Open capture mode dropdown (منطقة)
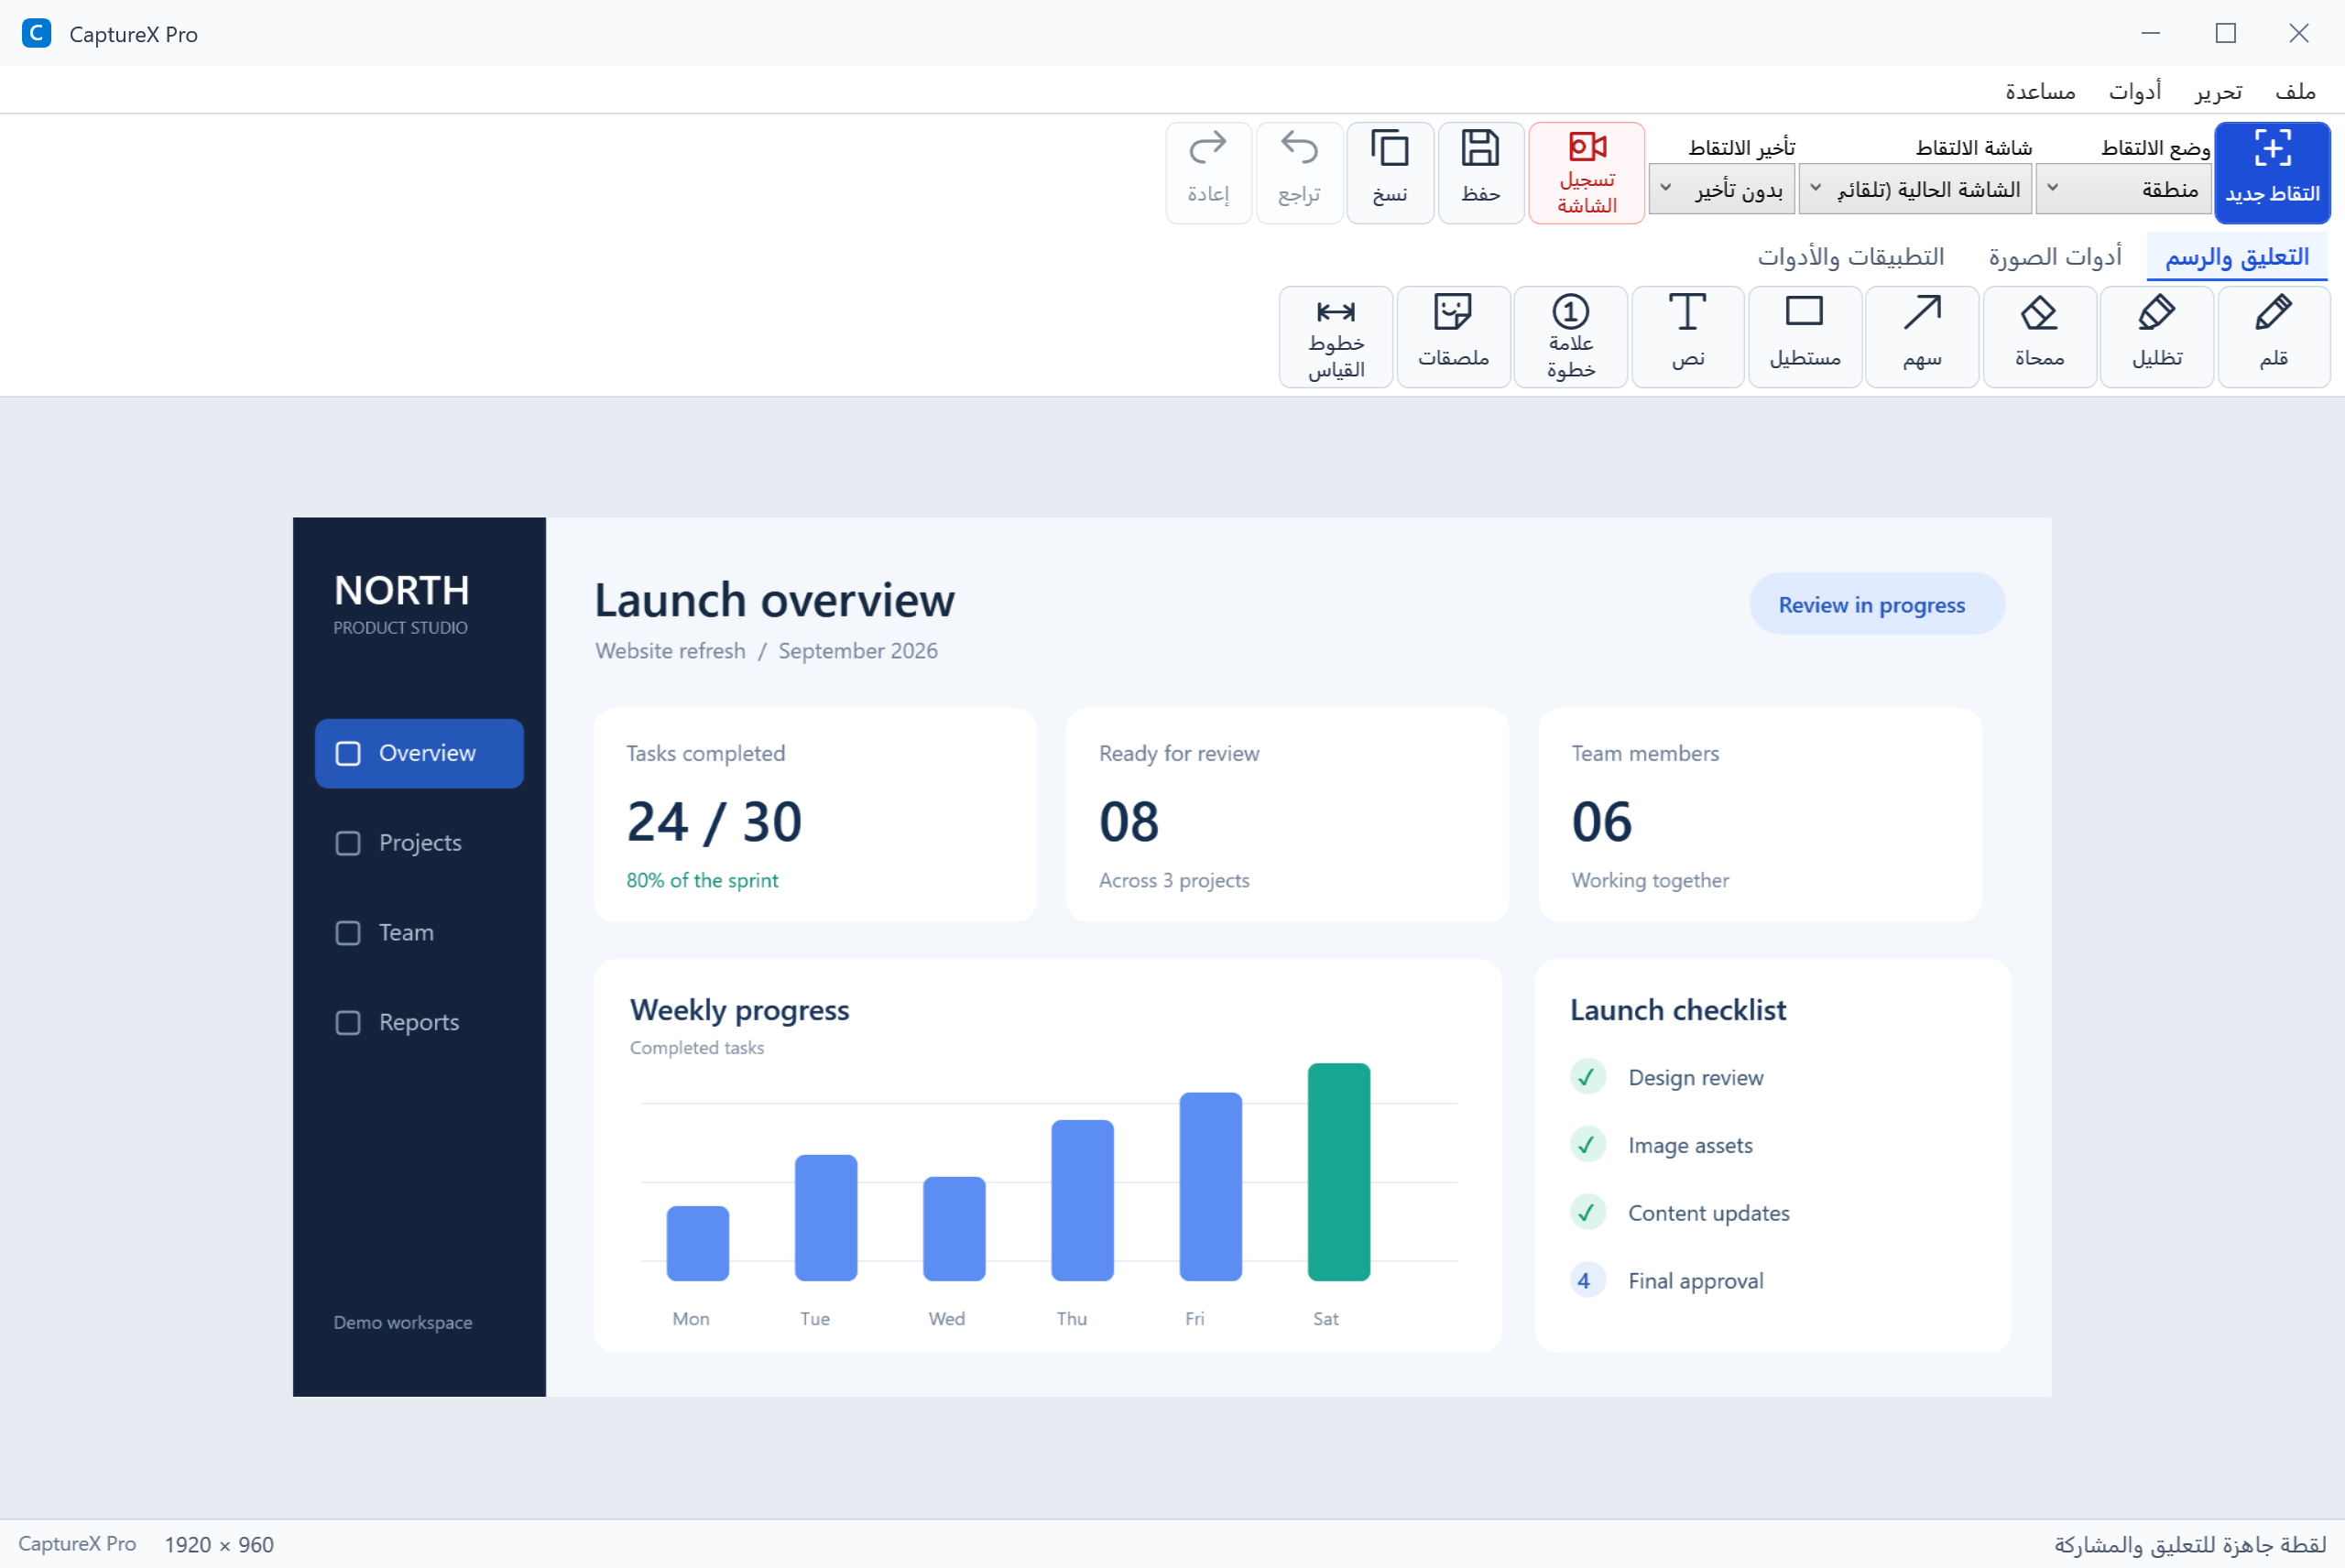The image size is (2345, 1568). (x=2123, y=189)
